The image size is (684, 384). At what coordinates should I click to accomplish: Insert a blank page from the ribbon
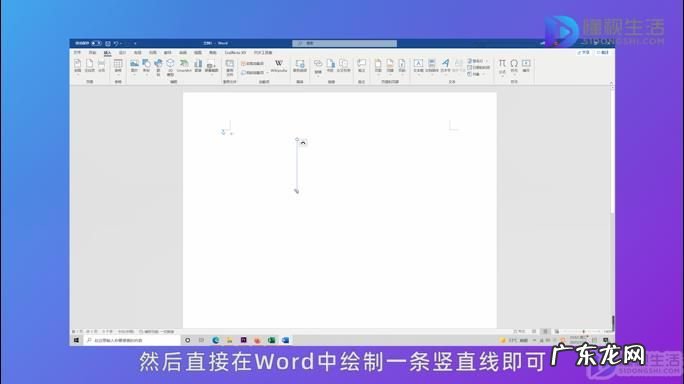[89, 65]
